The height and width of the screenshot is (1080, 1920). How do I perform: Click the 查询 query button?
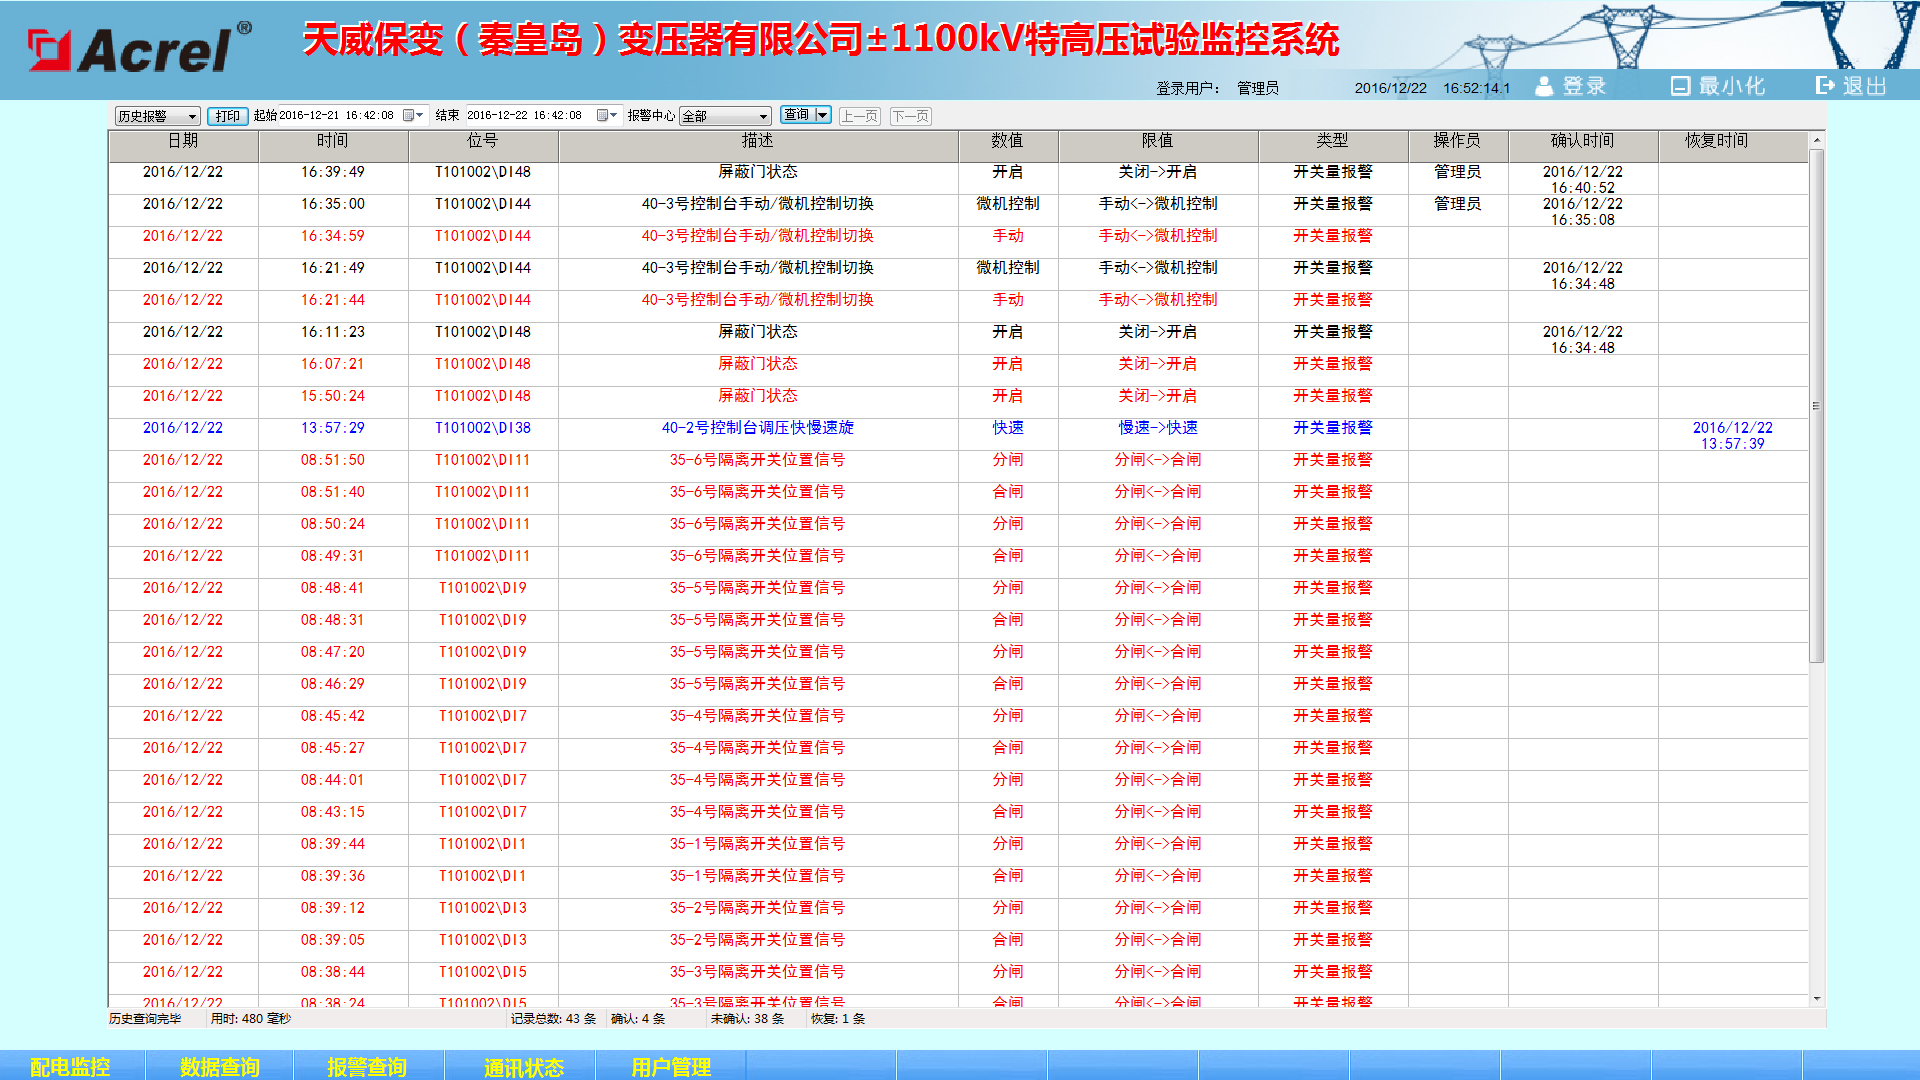[x=797, y=115]
